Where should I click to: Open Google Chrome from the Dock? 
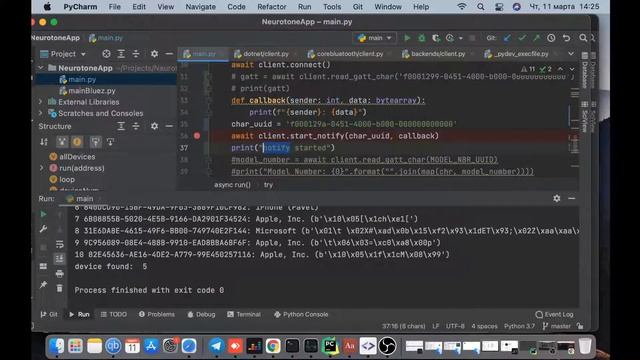273,346
